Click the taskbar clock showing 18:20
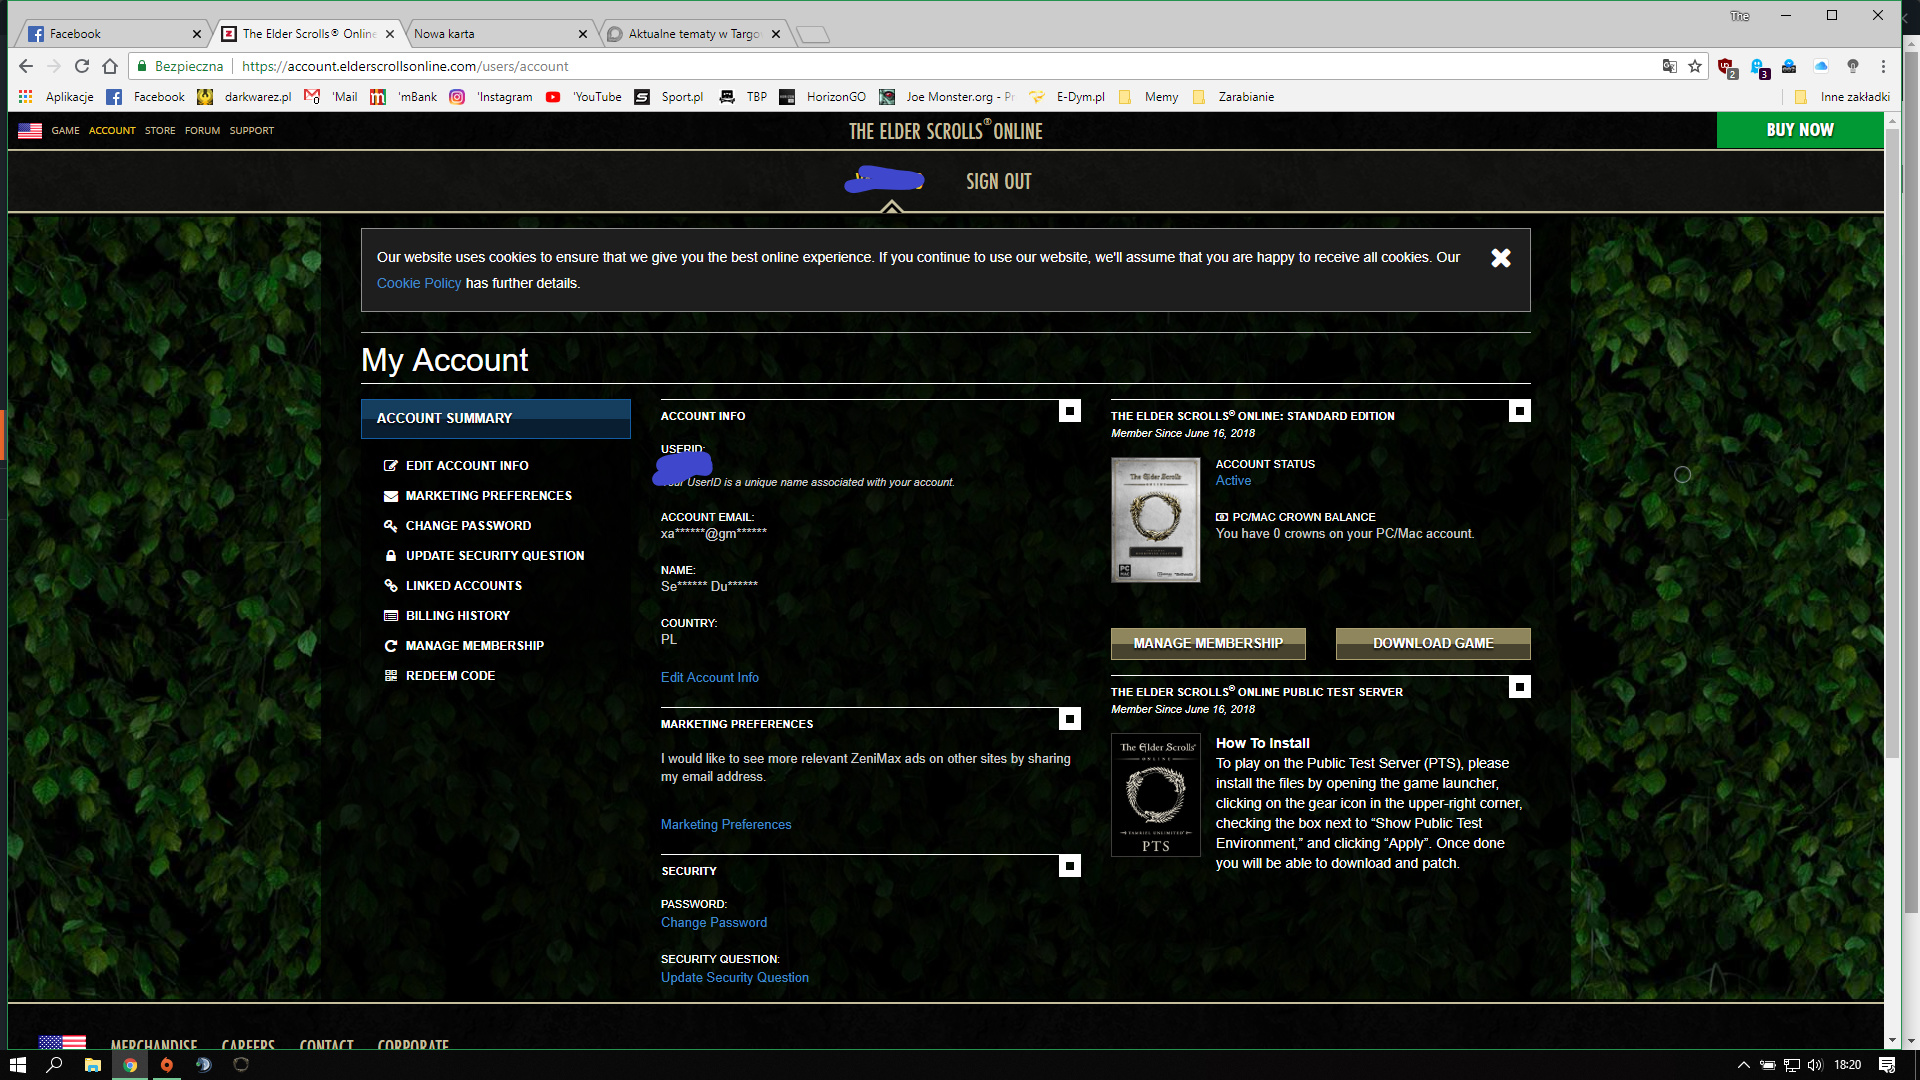This screenshot has height=1080, width=1920. point(1848,1065)
